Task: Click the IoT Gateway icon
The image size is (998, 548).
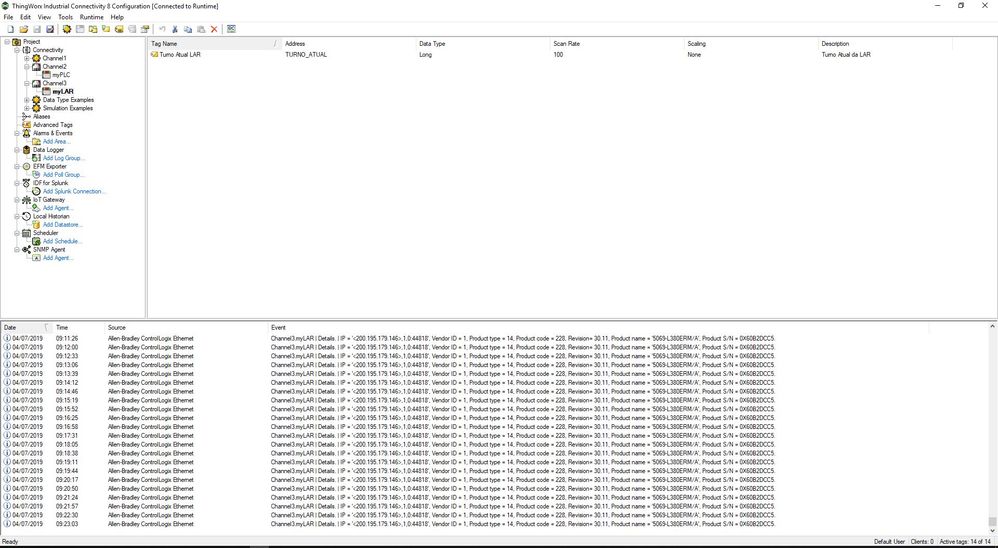Action: tap(26, 200)
